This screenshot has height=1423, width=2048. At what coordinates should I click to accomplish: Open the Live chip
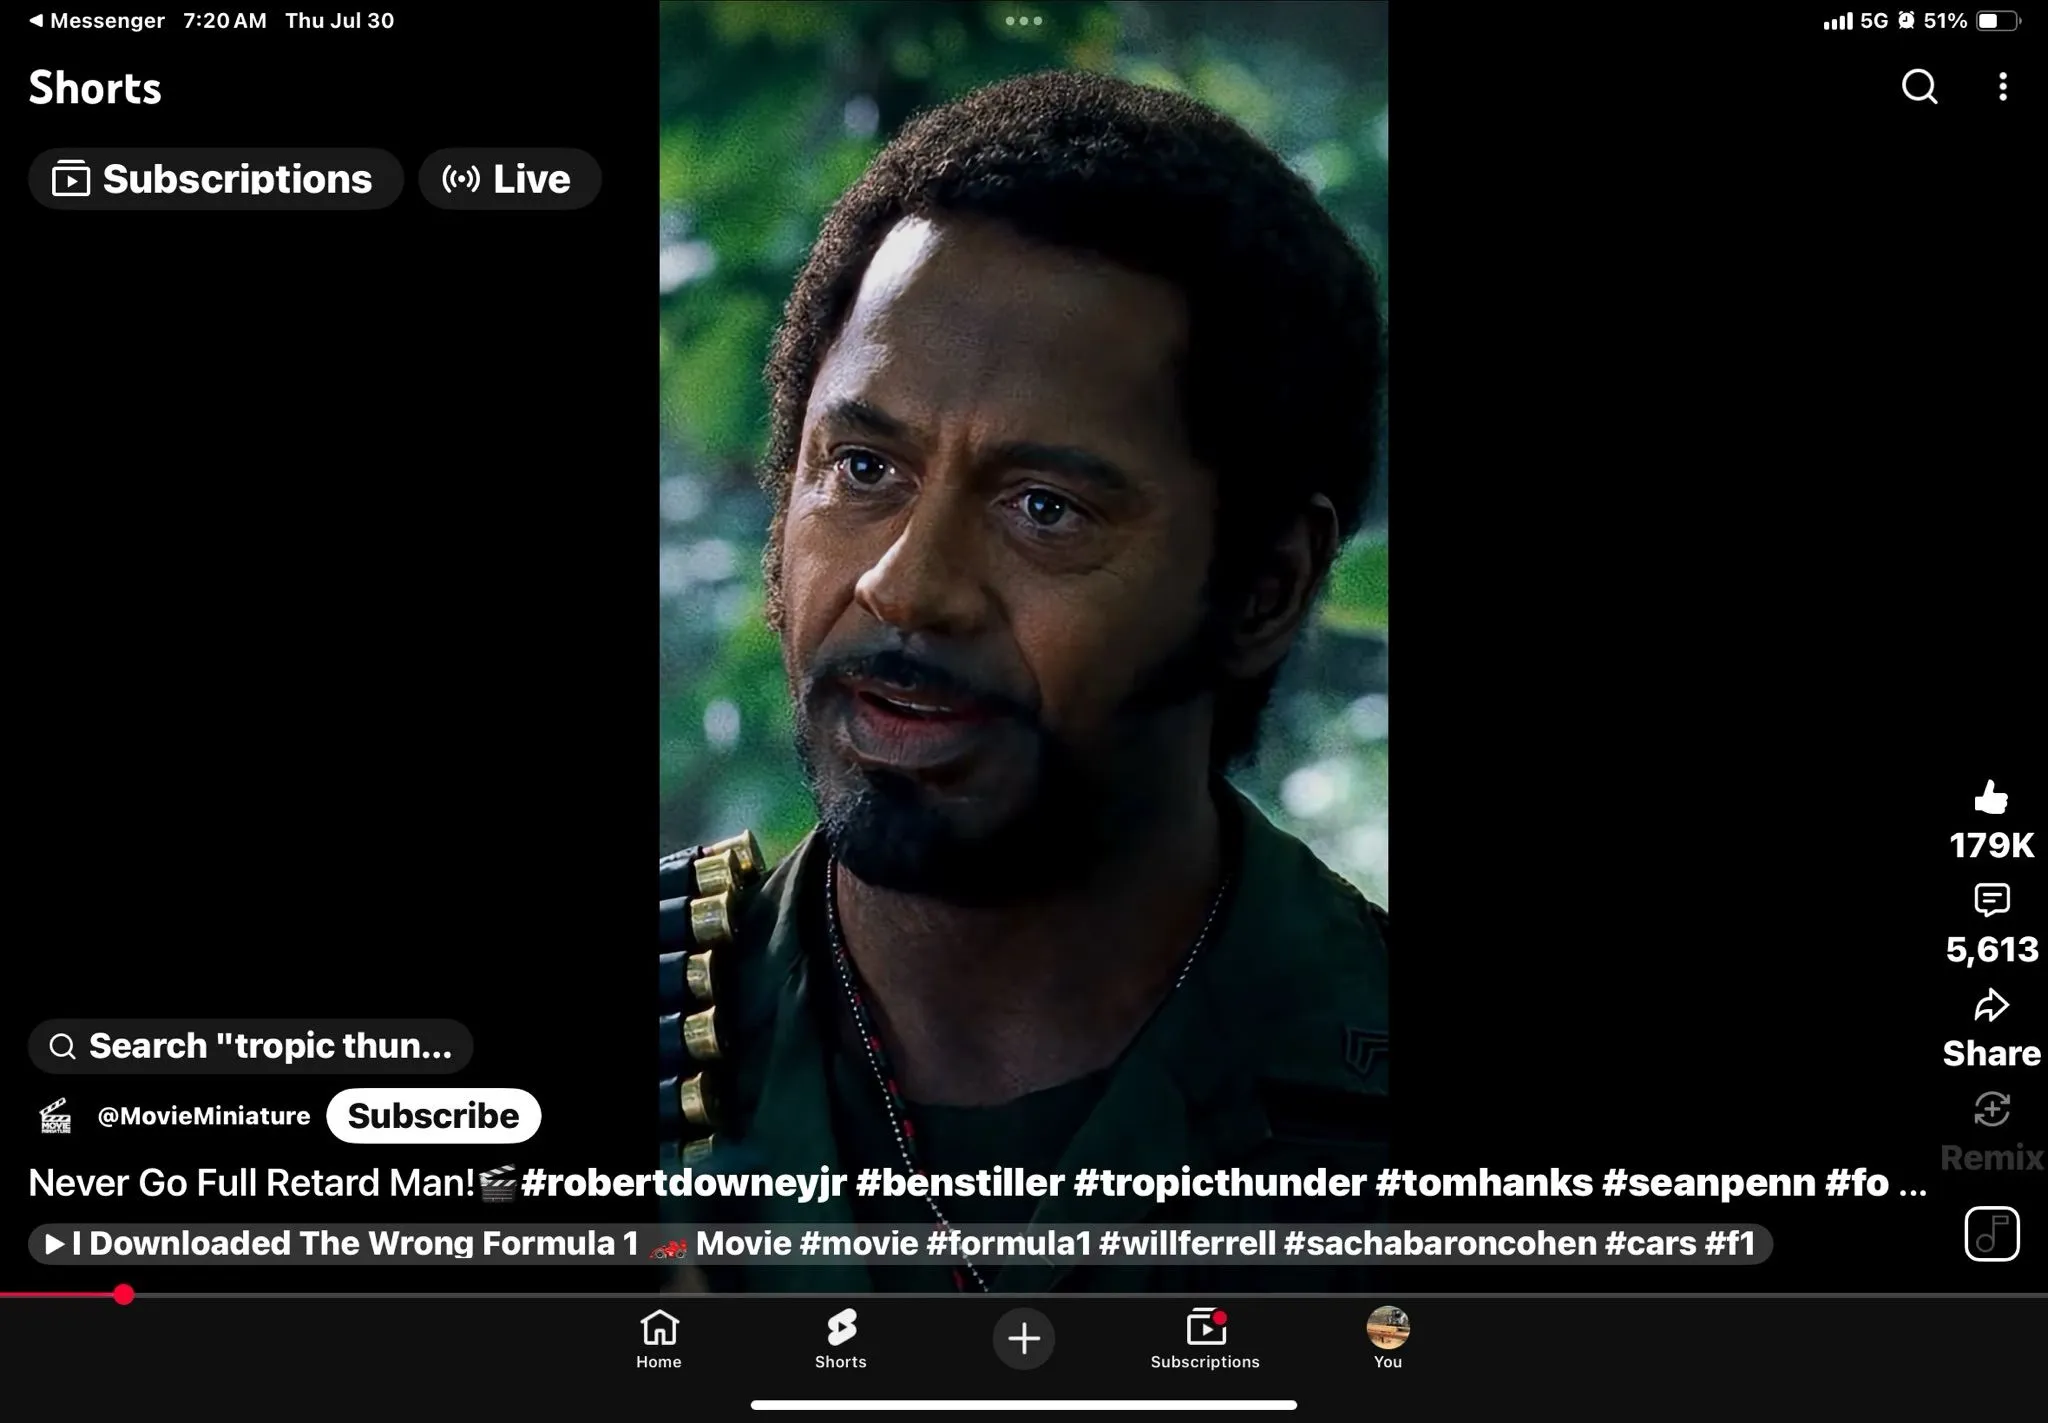pyautogui.click(x=509, y=179)
